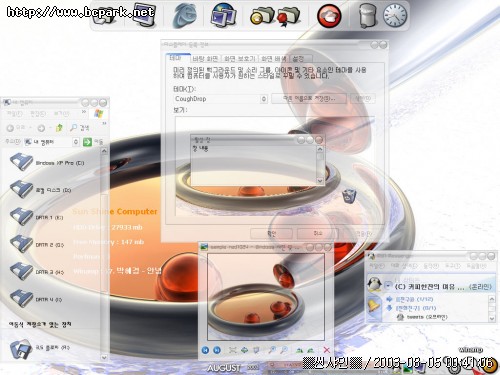Screen dimensions: 500x375
Task: Click recycle bin in theme preview
Action: click(x=349, y=196)
